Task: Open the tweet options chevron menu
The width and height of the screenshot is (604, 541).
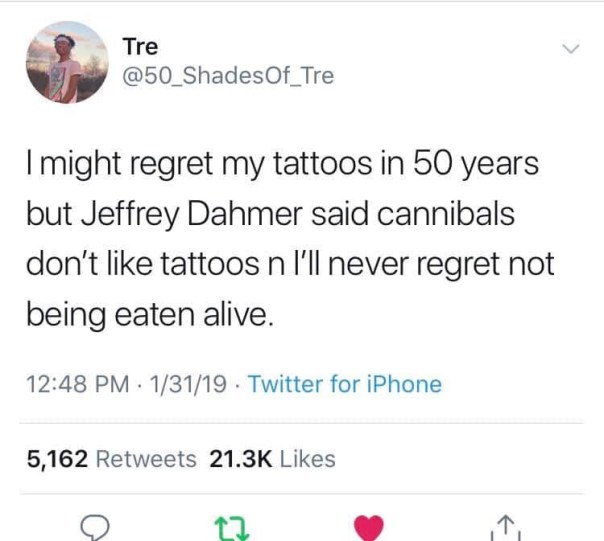Action: click(570, 49)
